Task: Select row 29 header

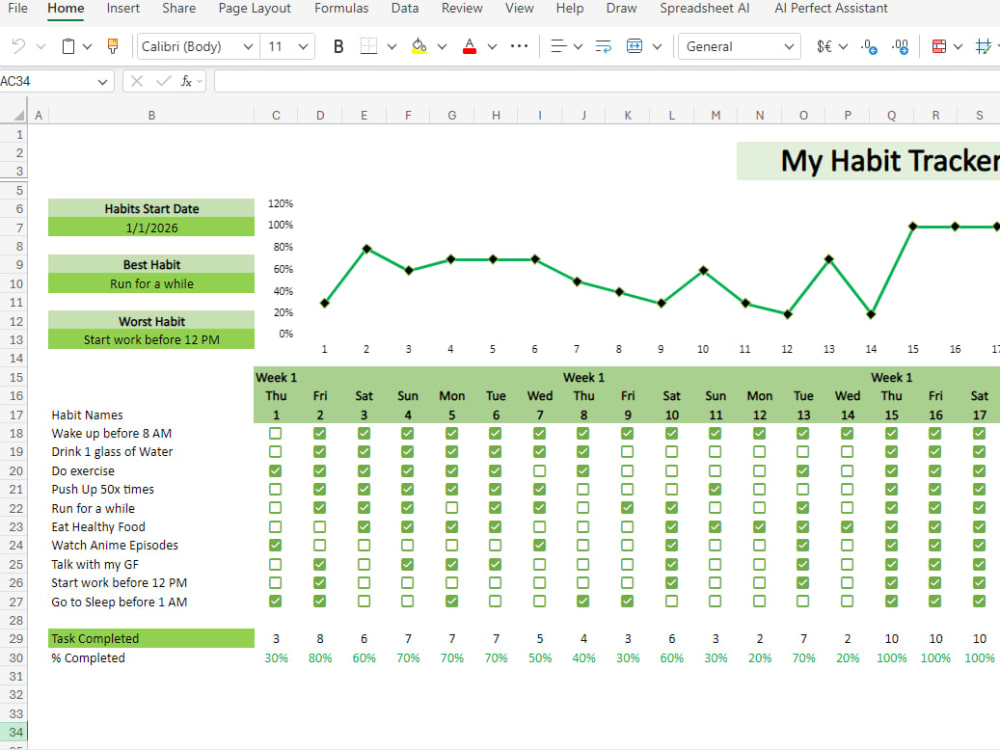Action: tap(15, 638)
